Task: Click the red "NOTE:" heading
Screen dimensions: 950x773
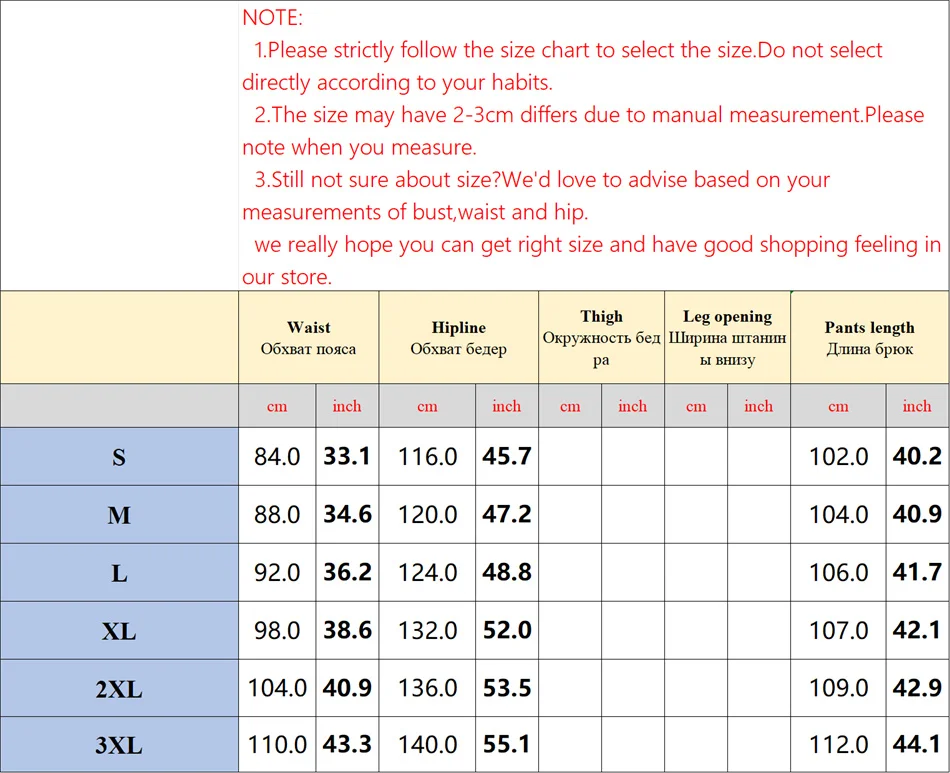Action: [x=272, y=18]
